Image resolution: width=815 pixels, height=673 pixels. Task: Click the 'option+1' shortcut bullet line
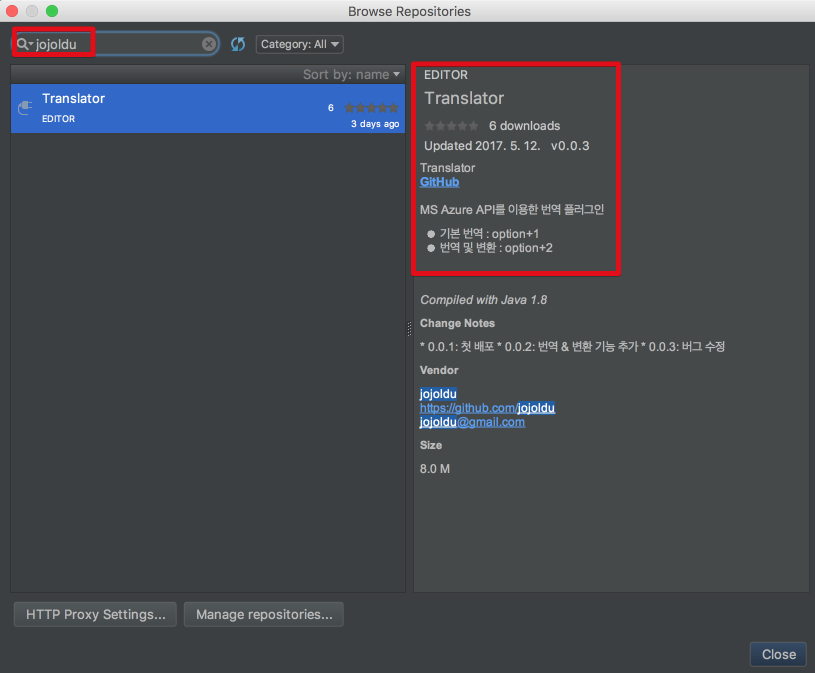coord(483,234)
